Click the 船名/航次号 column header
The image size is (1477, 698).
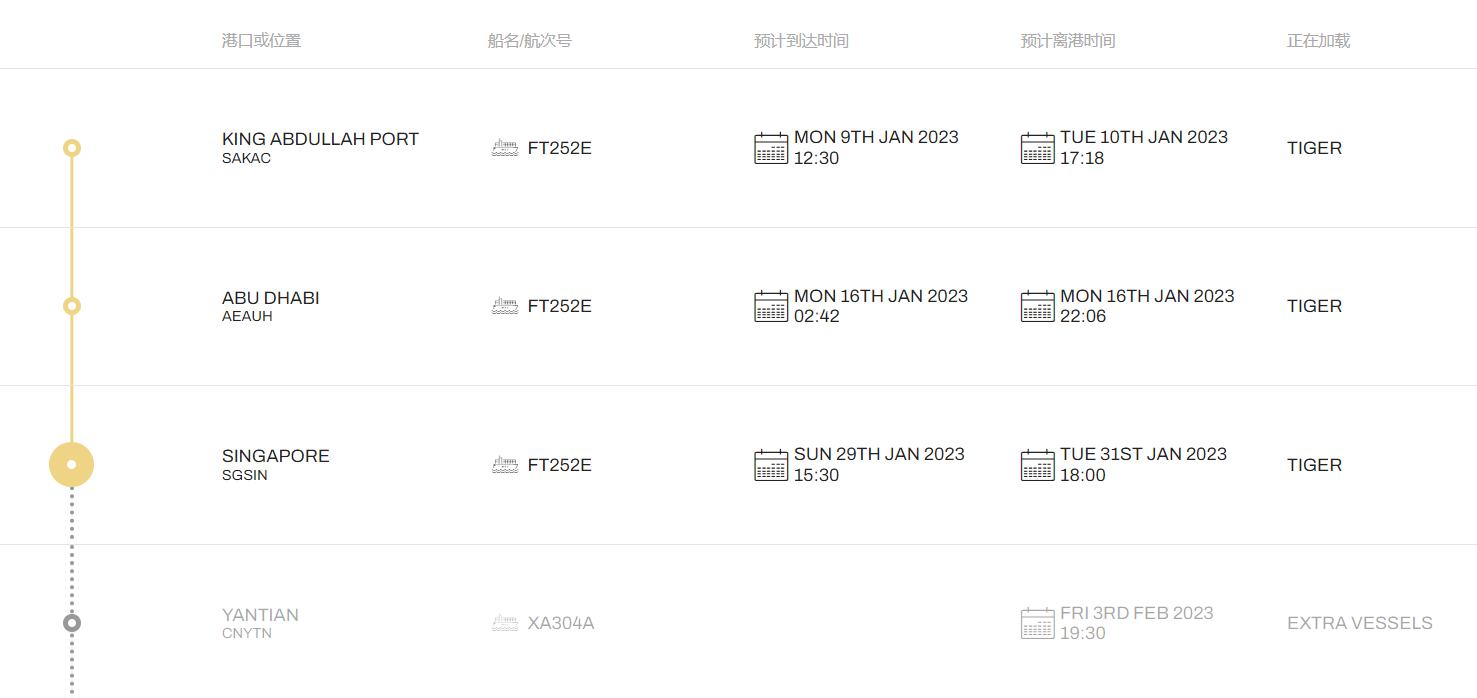coord(530,41)
